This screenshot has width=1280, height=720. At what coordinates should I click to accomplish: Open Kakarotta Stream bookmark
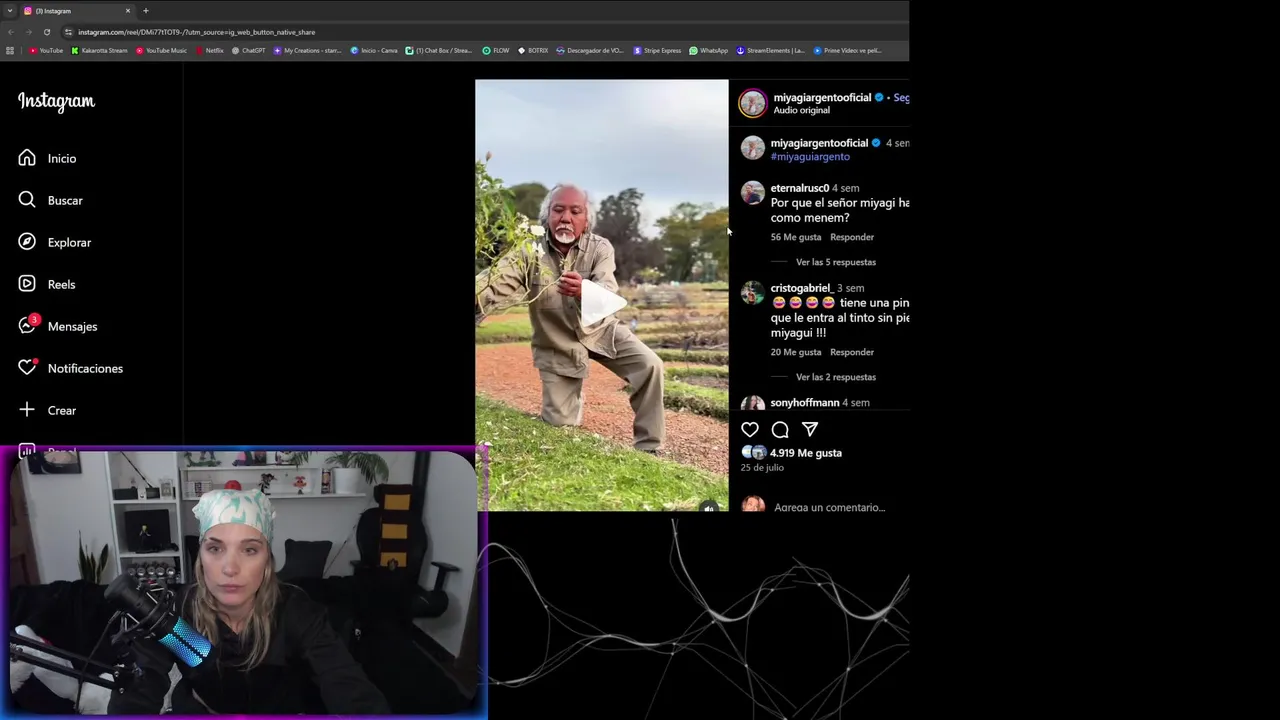pyautogui.click(x=99, y=50)
